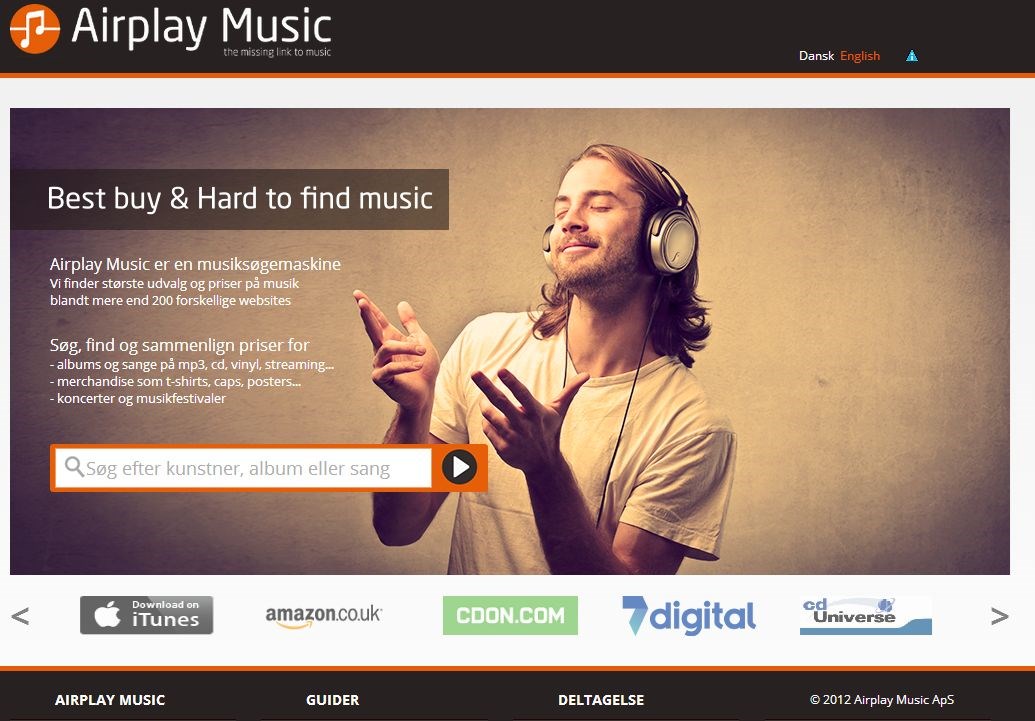Image resolution: width=1035 pixels, height=721 pixels.
Task: Switch language to Dansk
Action: pos(817,56)
